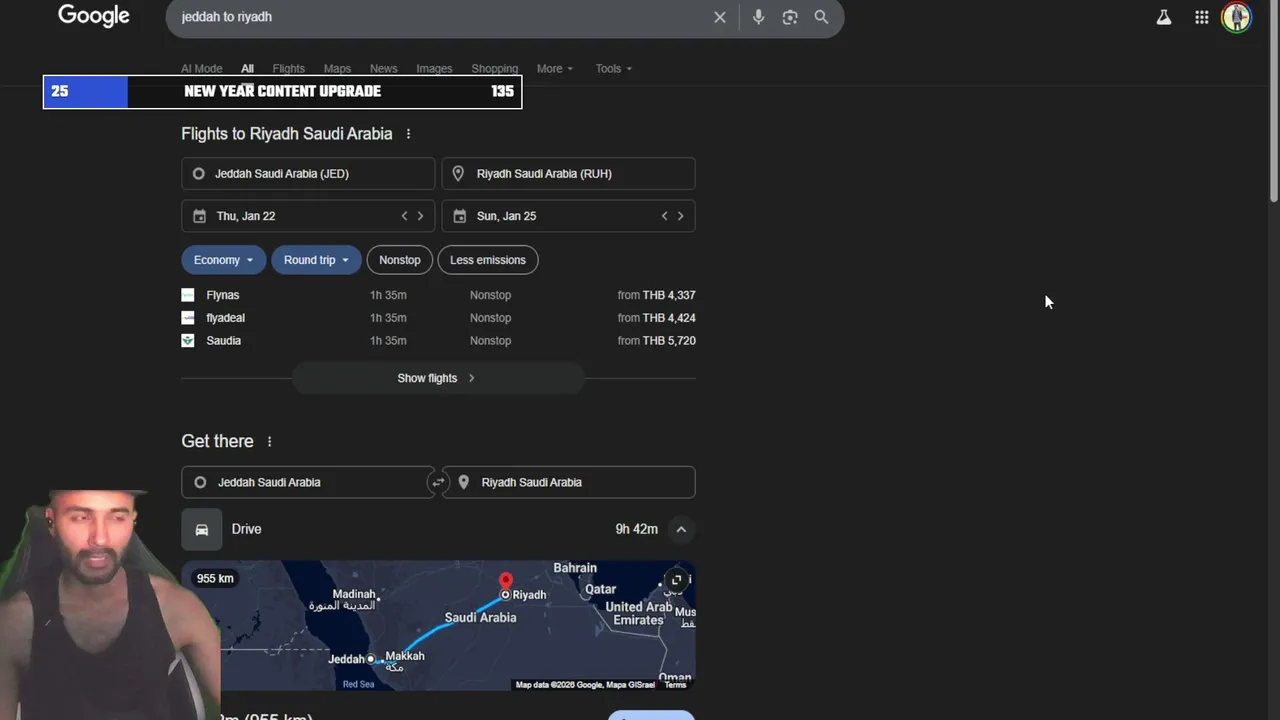
Task: Open Google Lens image search icon
Action: pos(790,17)
